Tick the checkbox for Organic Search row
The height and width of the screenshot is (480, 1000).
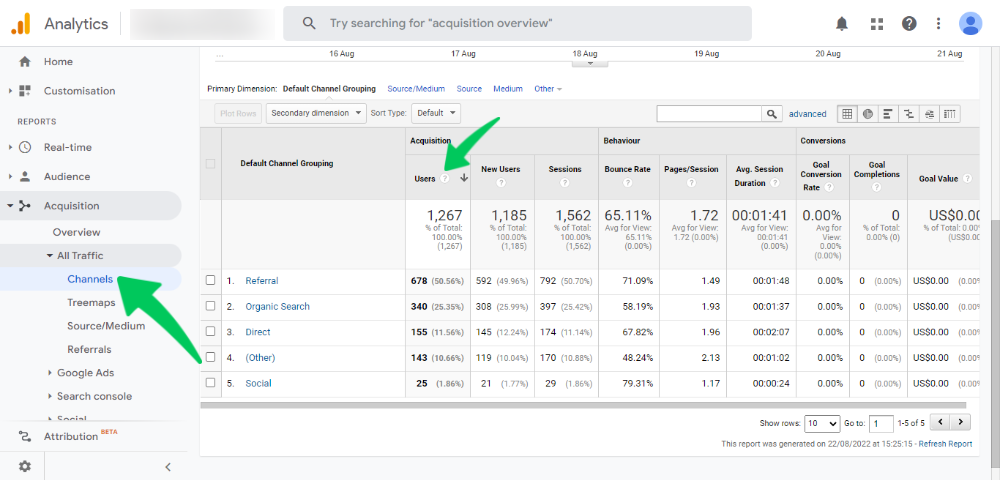pyautogui.click(x=210, y=307)
